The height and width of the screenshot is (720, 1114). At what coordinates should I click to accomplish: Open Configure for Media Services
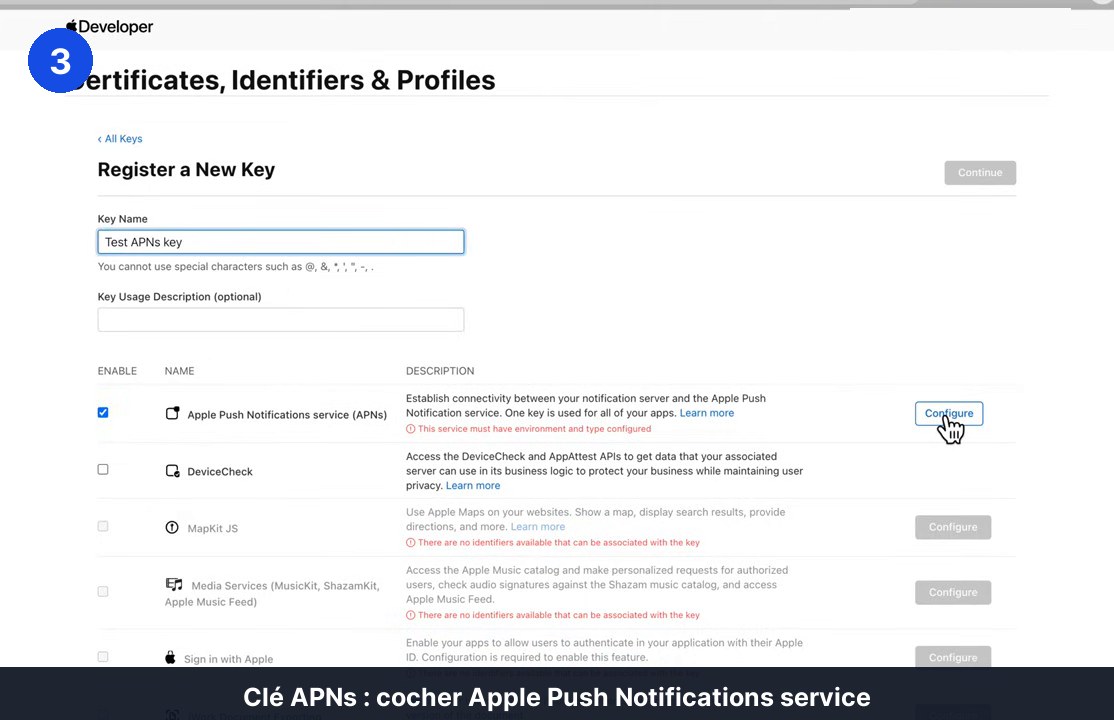(x=953, y=593)
